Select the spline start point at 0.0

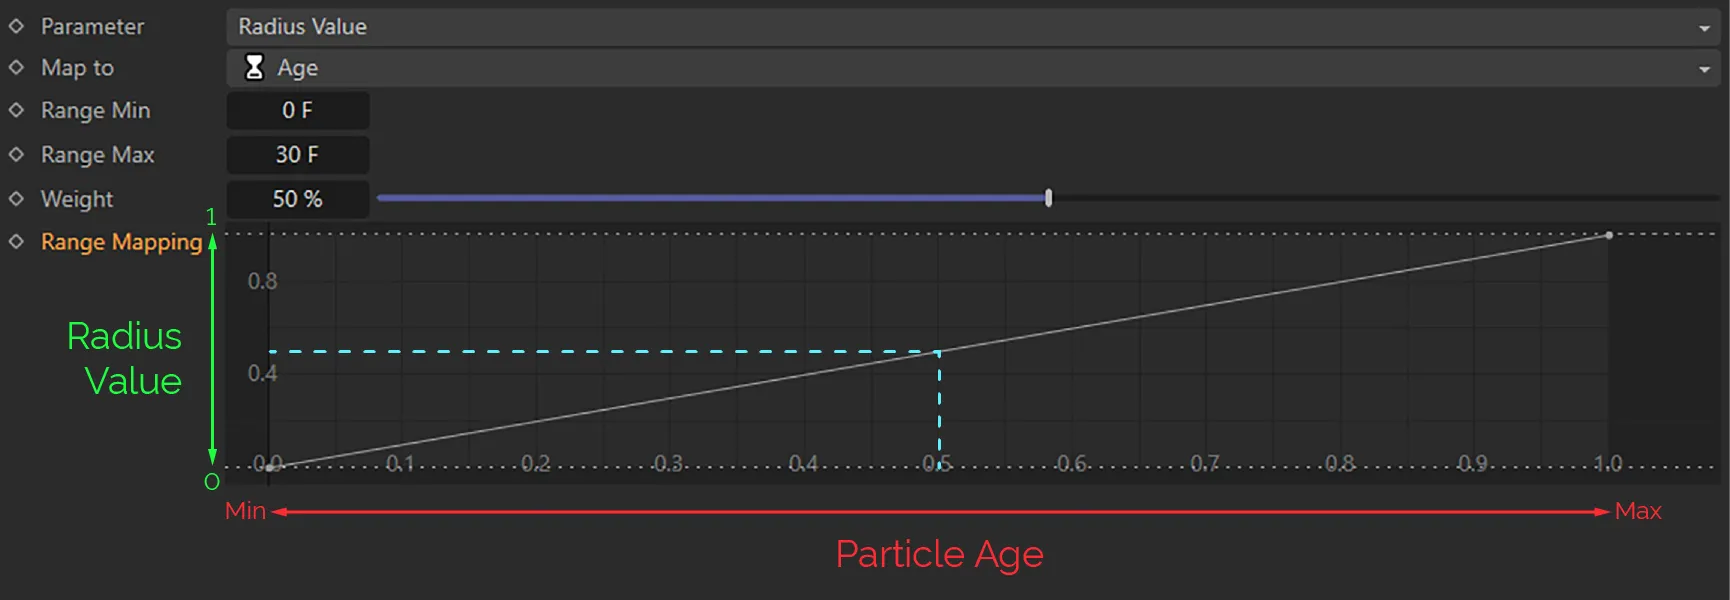[x=270, y=467]
